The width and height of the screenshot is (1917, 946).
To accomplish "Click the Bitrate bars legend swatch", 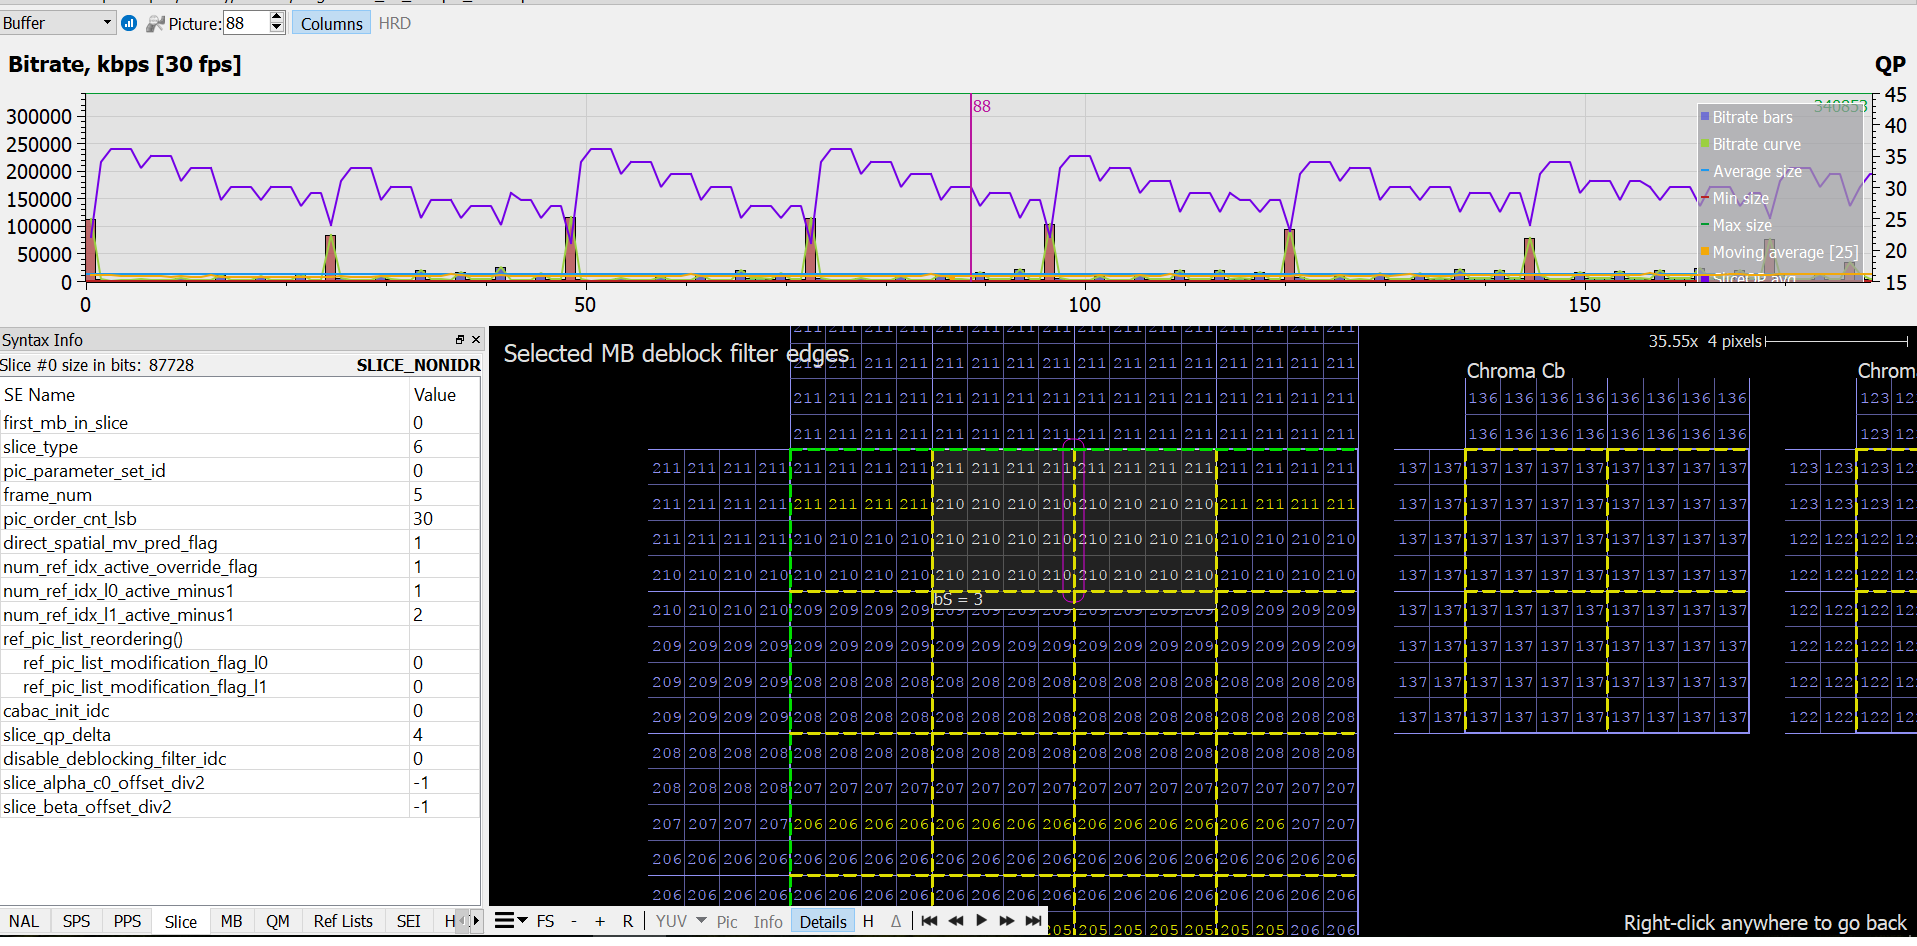I will point(1705,117).
